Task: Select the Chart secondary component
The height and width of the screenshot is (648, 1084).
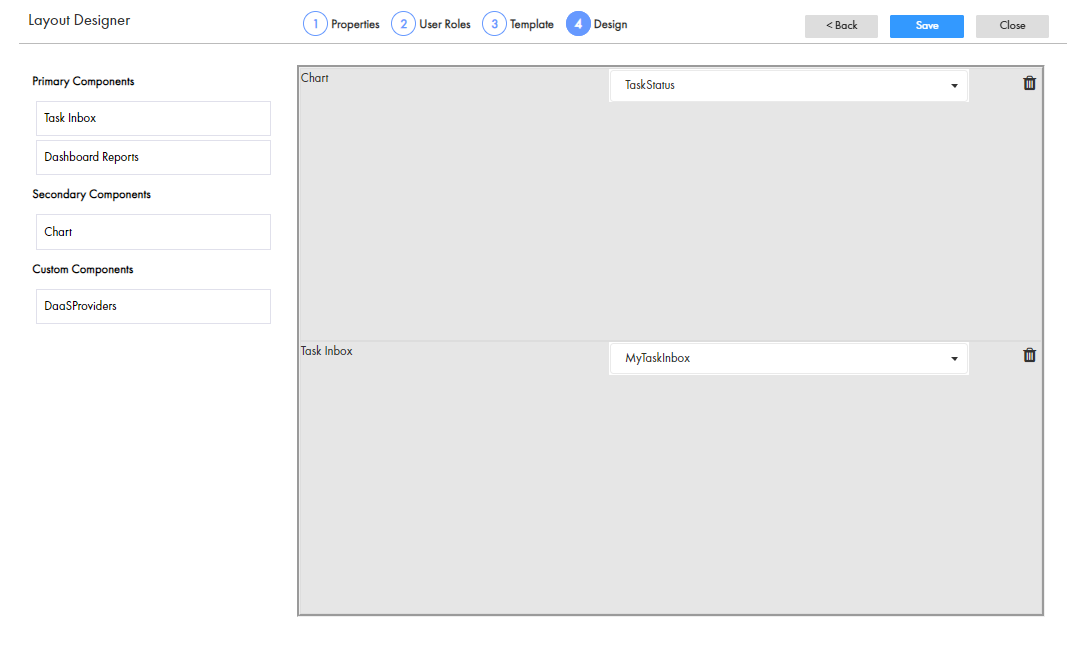Action: (152, 231)
